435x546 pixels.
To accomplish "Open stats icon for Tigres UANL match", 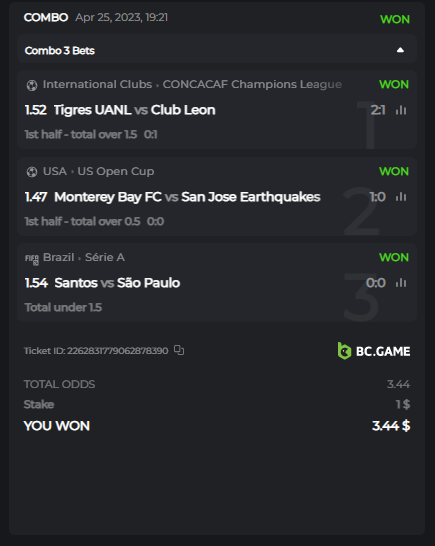I will (401, 110).
